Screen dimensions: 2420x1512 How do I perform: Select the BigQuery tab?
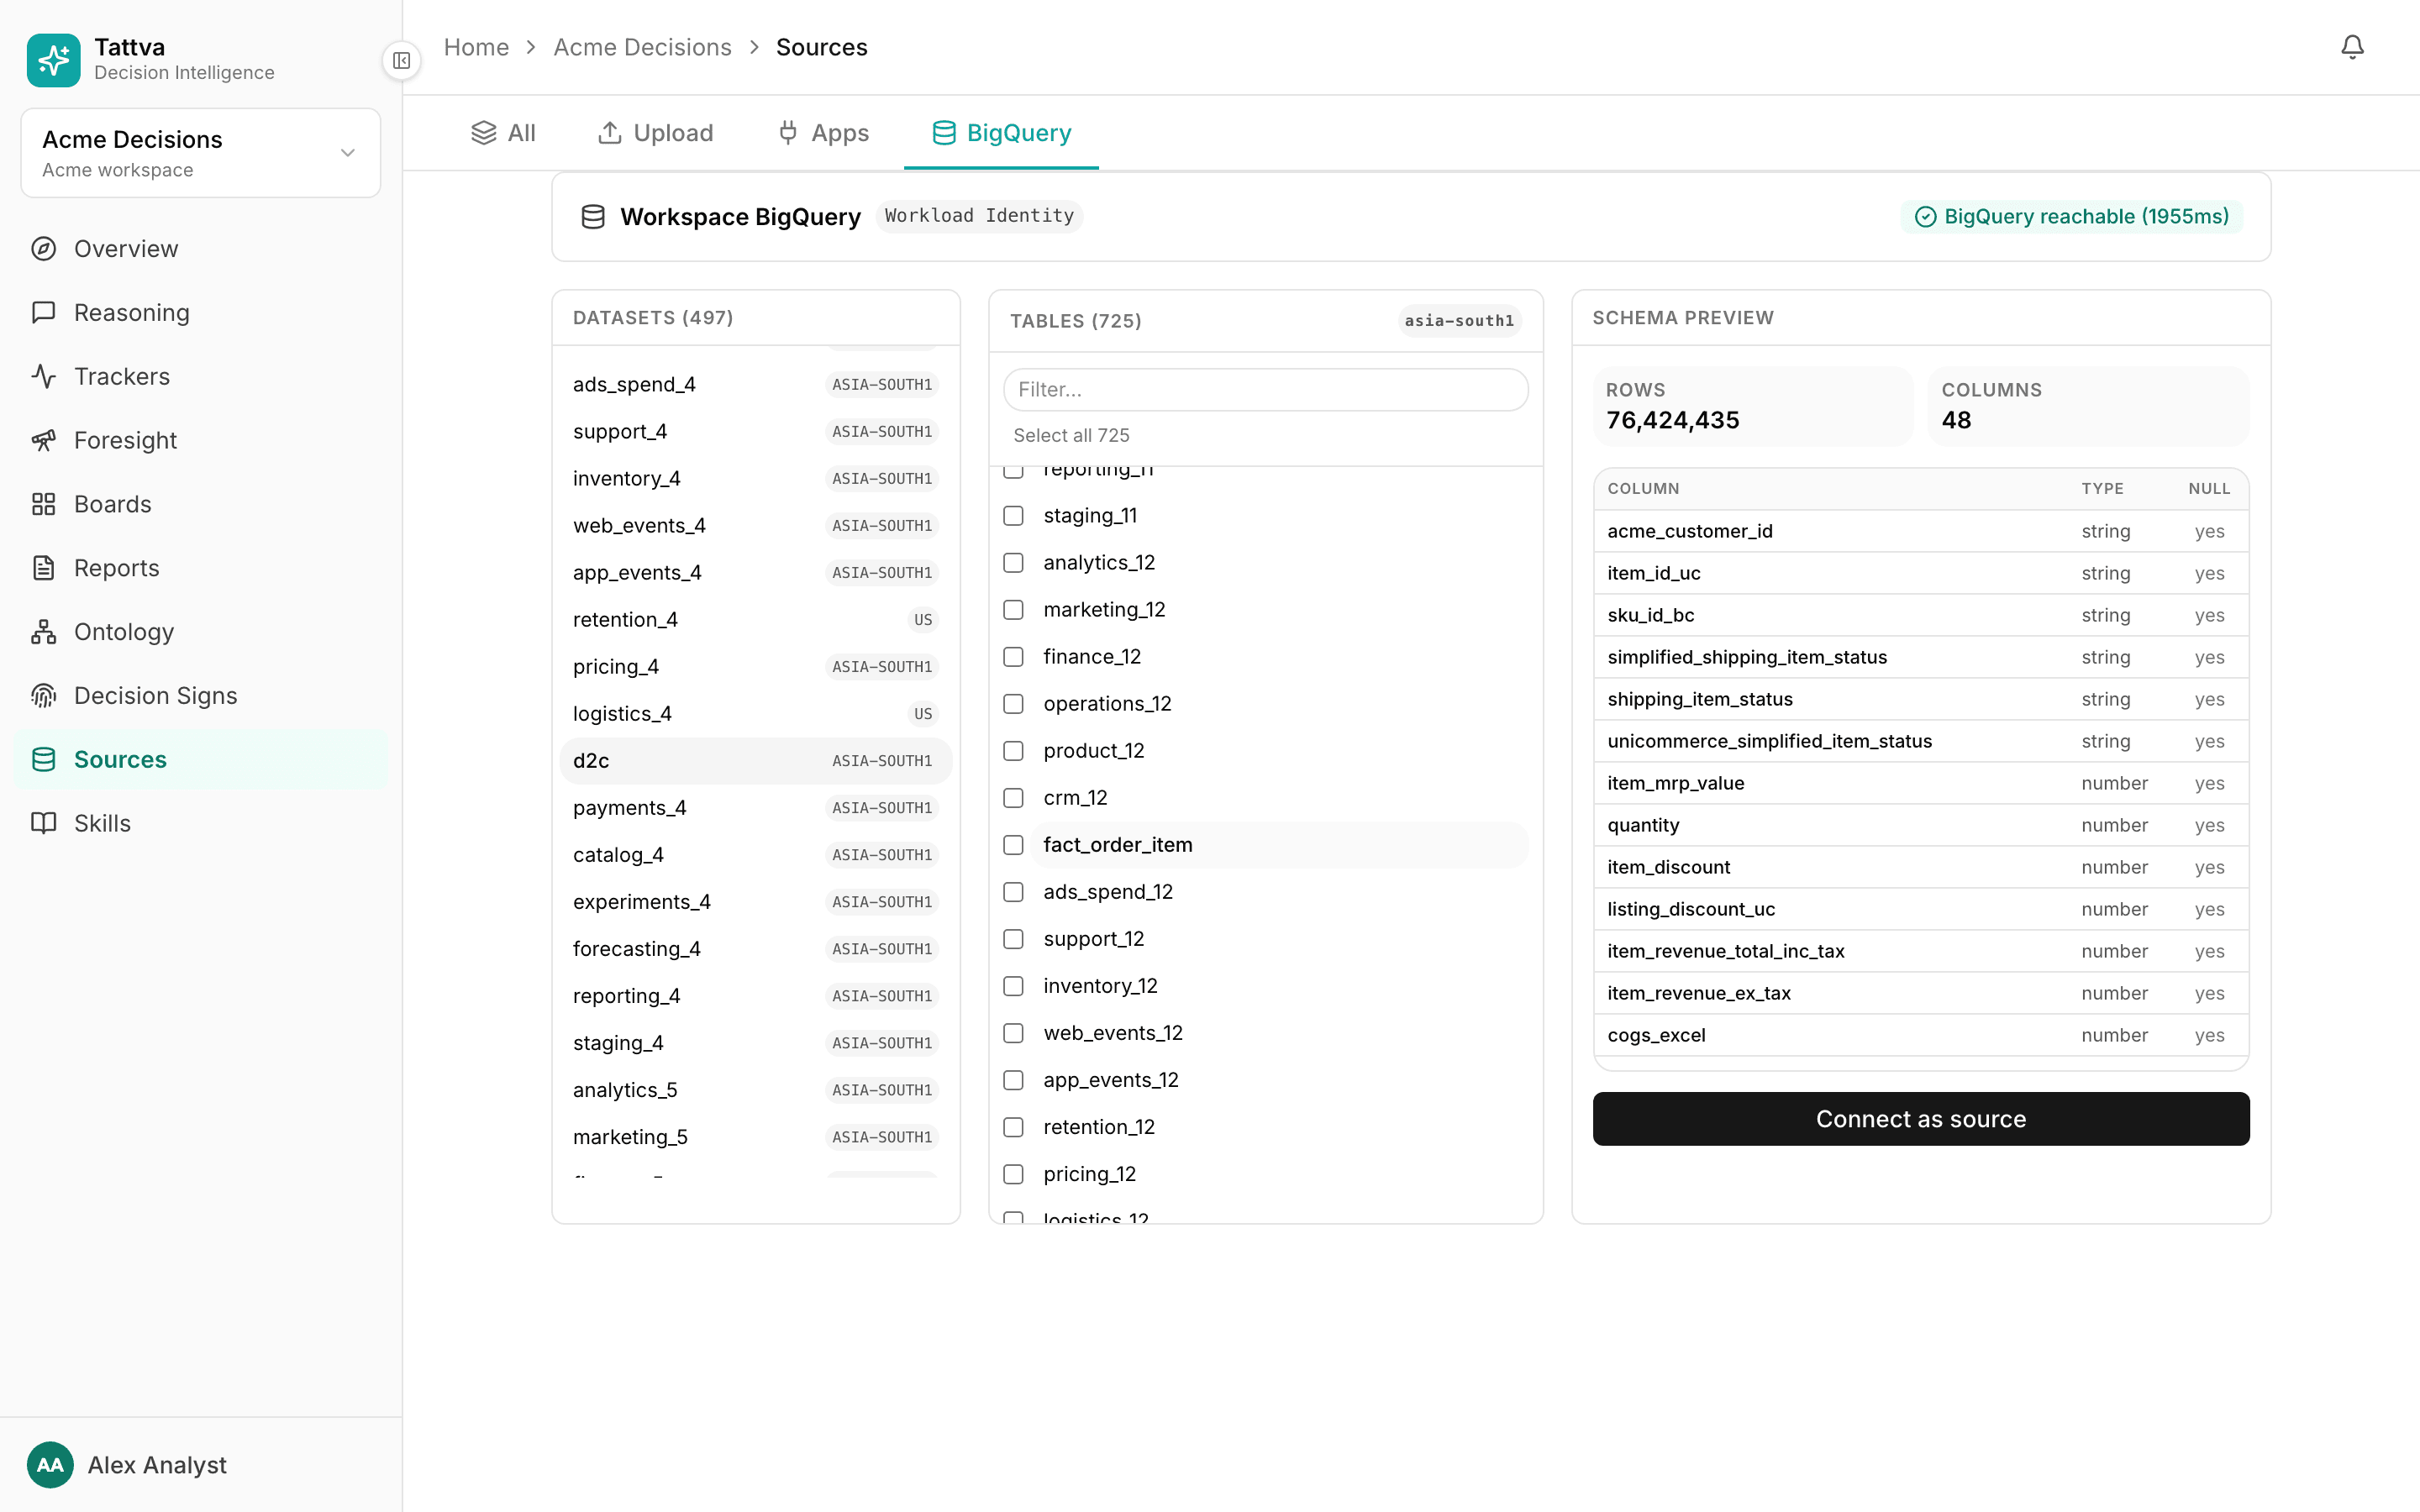1001,133
